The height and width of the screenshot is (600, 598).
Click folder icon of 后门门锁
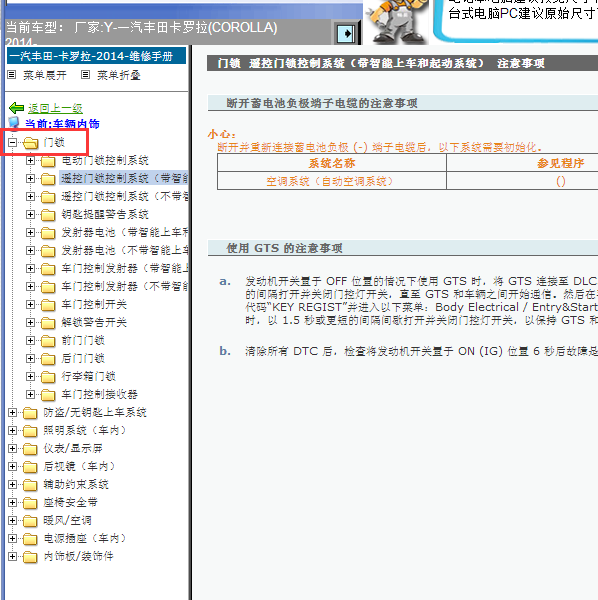tap(48, 359)
